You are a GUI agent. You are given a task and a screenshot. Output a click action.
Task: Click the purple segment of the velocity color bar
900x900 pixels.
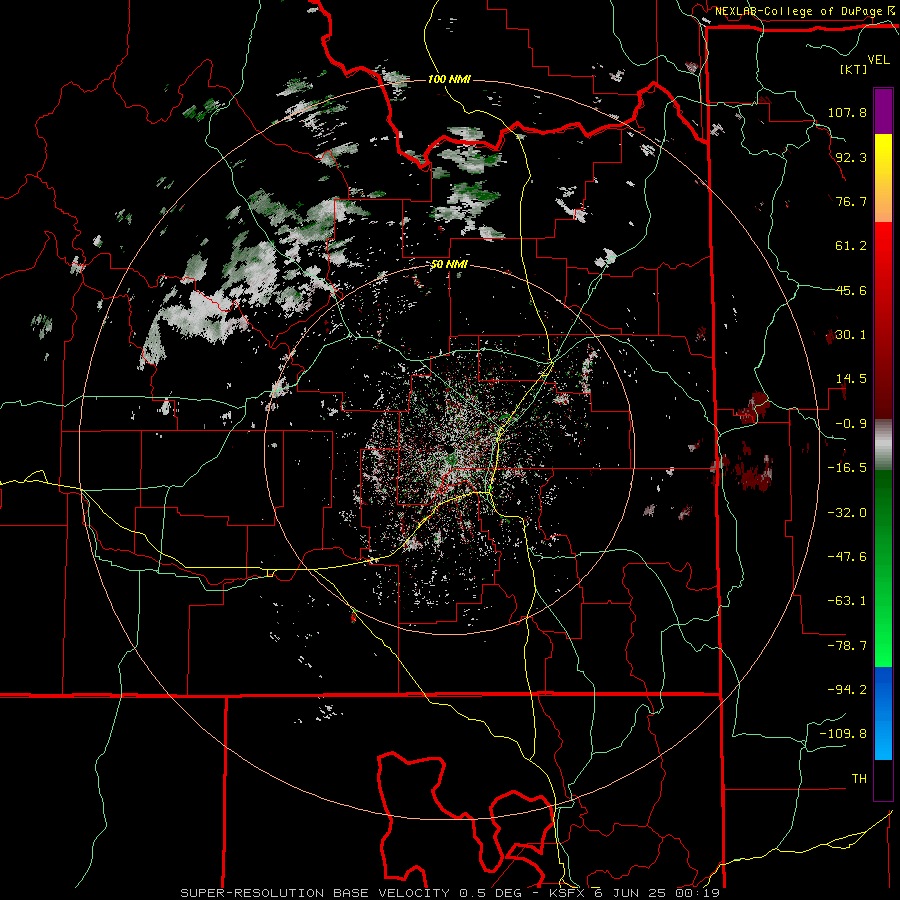coord(883,111)
